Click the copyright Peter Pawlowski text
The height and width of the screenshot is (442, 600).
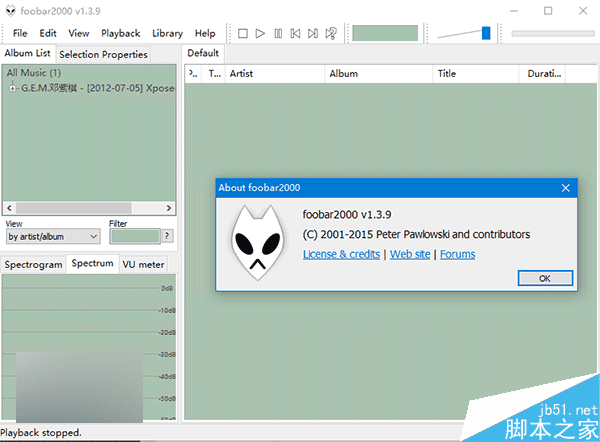tap(416, 234)
